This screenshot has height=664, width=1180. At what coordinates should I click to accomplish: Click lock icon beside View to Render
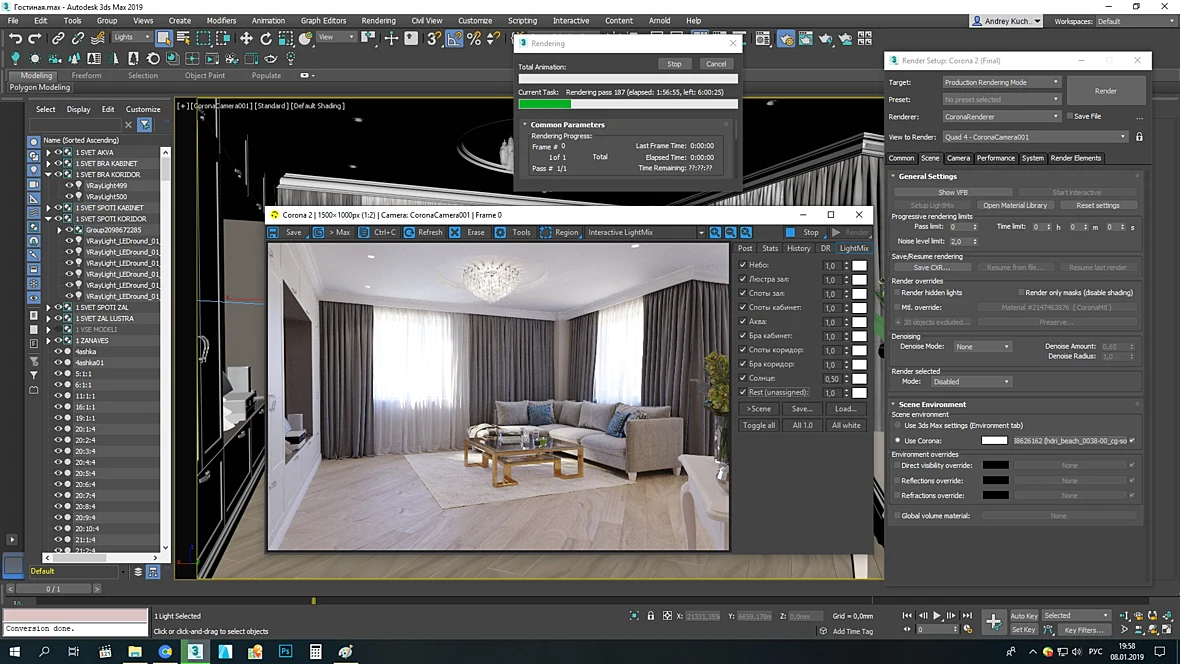[1139, 137]
